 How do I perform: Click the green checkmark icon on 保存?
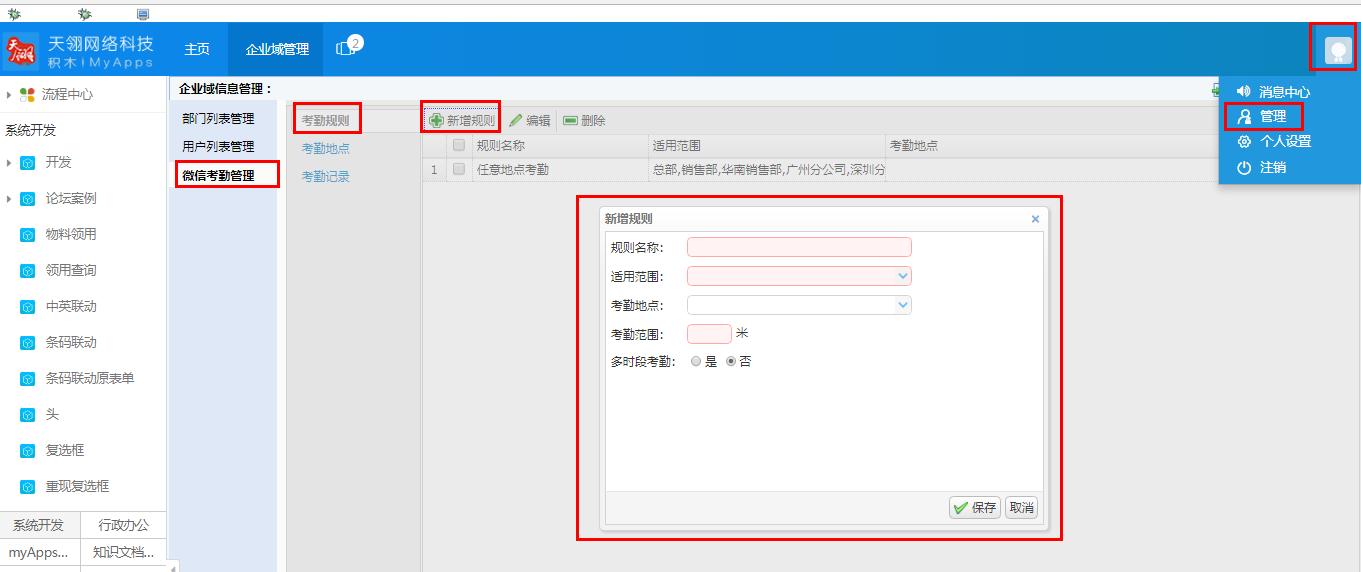960,507
